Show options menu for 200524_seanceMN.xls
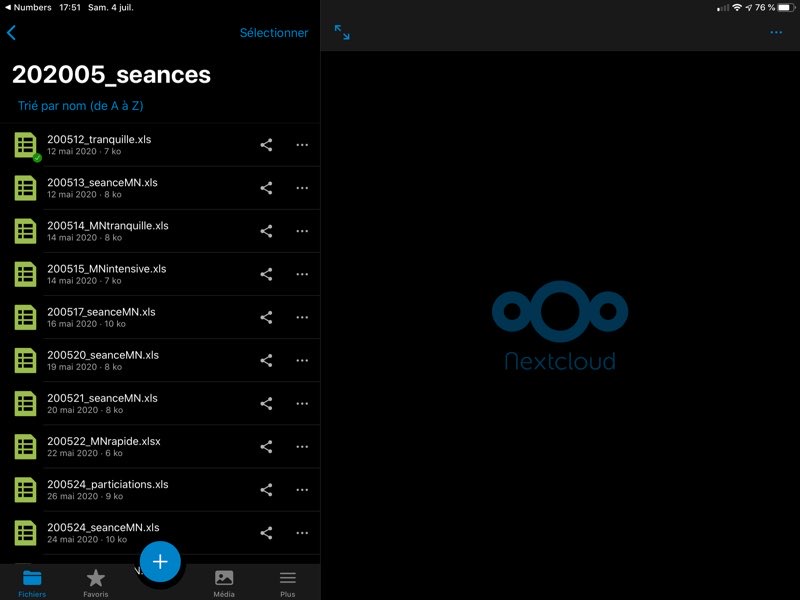 coord(302,533)
